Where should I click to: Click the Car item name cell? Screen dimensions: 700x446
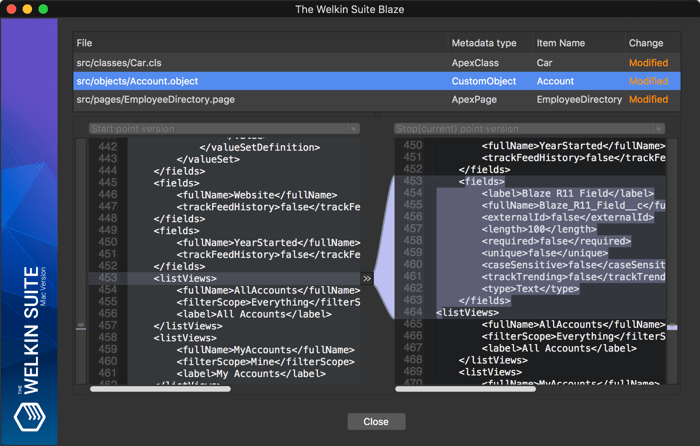coord(544,63)
